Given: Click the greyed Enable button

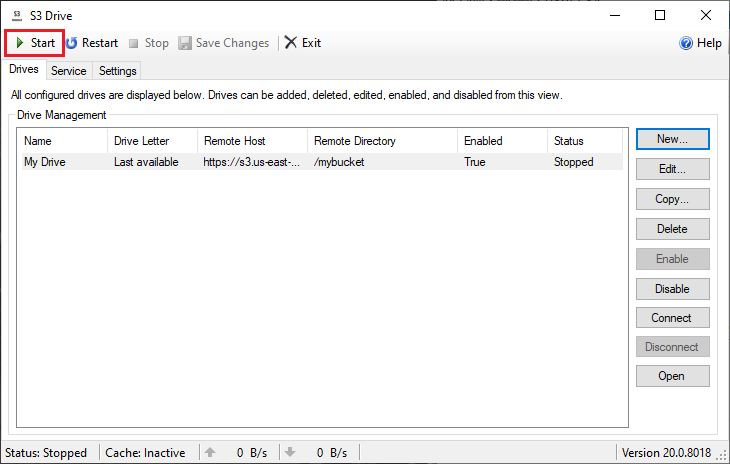Looking at the screenshot, I should coord(673,259).
